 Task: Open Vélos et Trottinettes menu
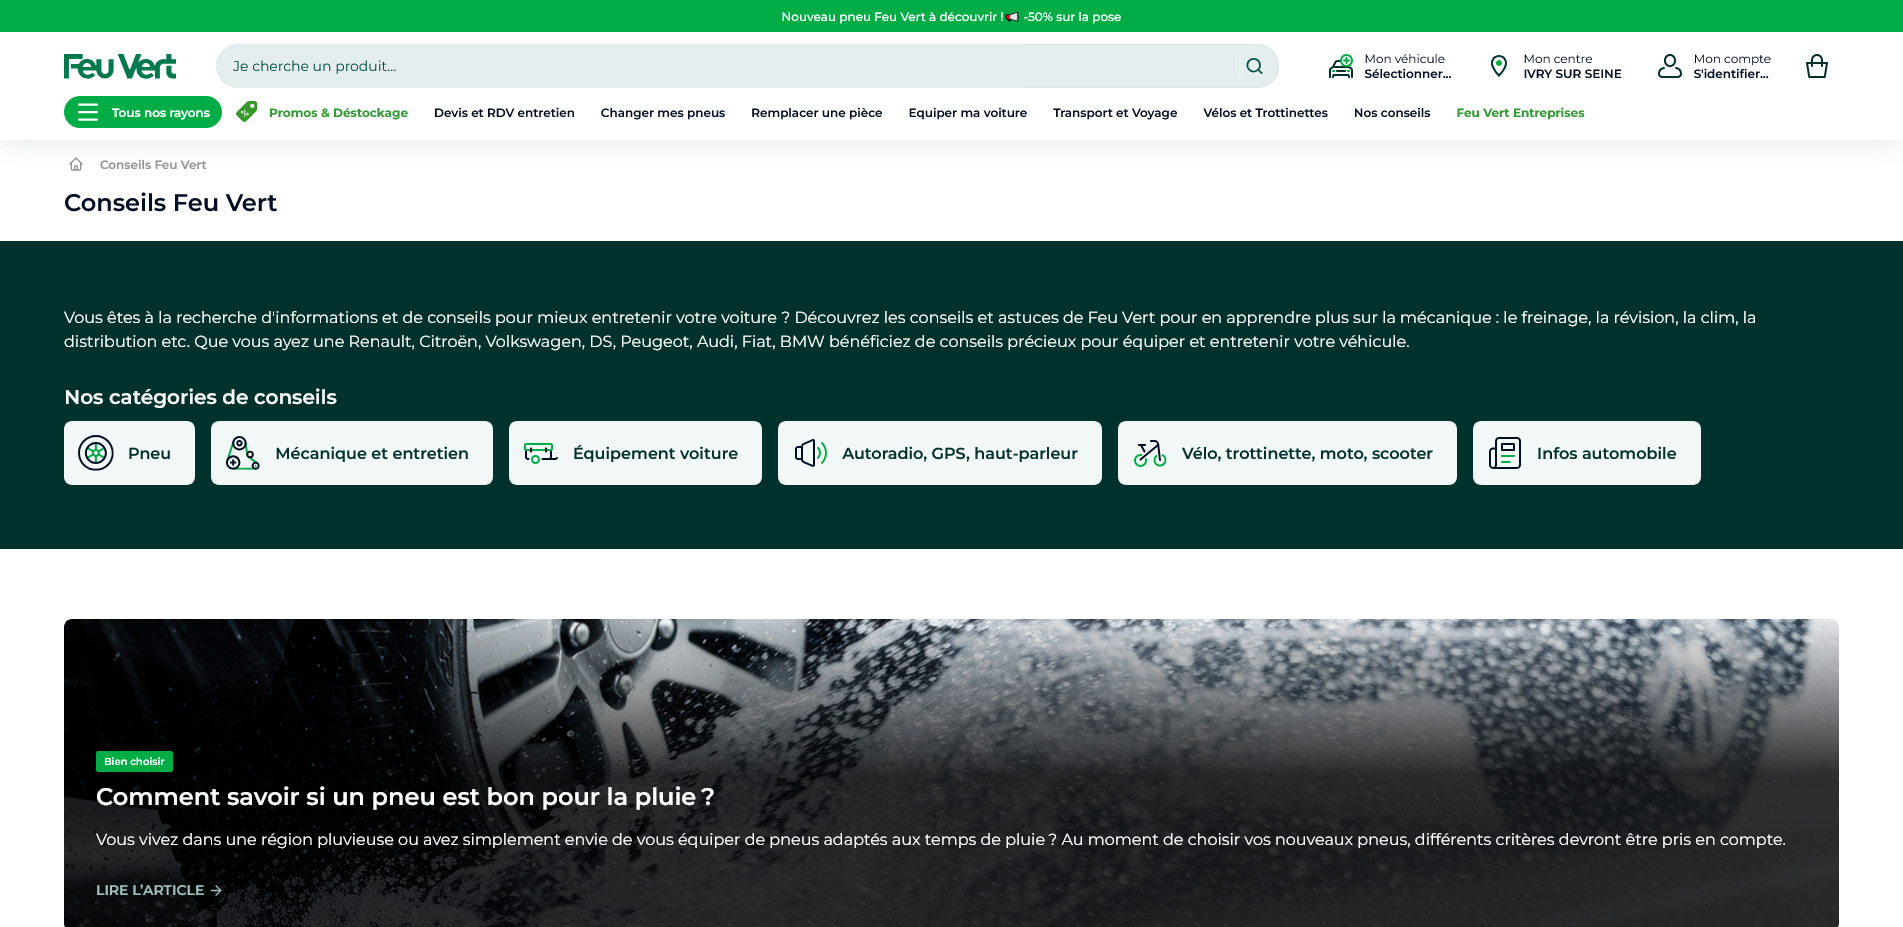1266,113
